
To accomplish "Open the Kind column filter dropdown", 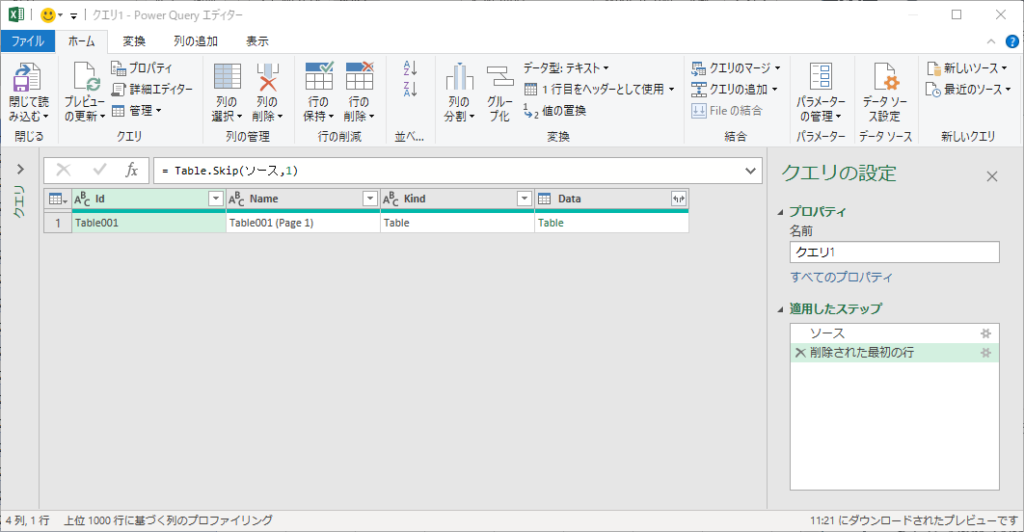I will 523,199.
